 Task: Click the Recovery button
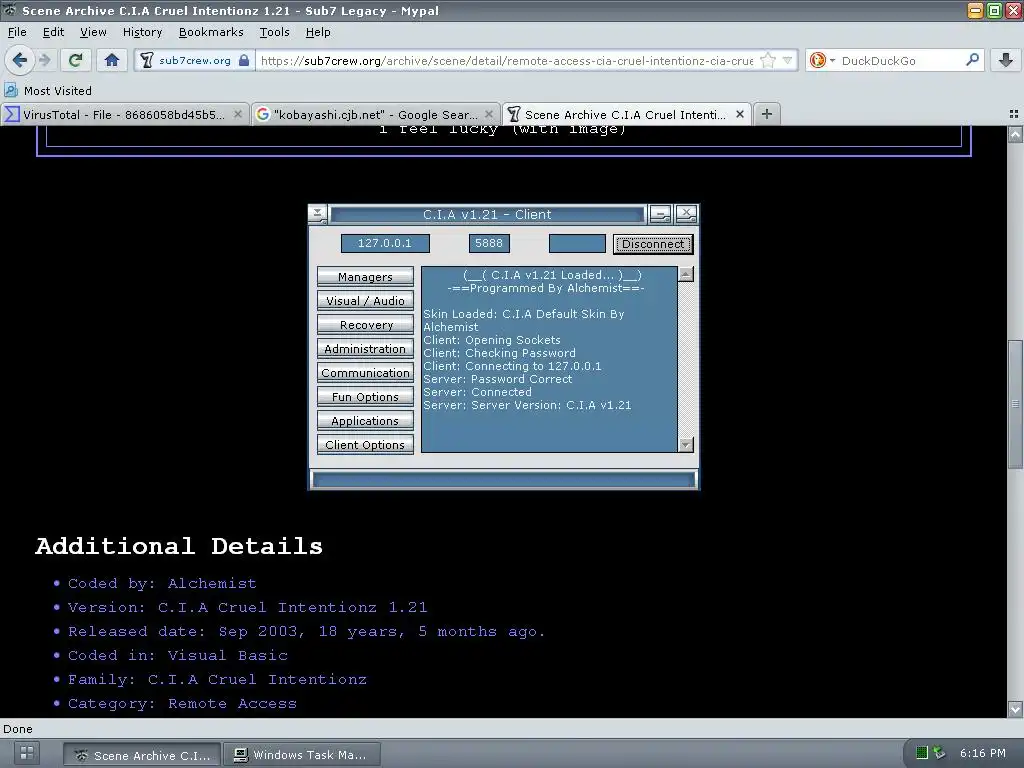click(x=365, y=325)
